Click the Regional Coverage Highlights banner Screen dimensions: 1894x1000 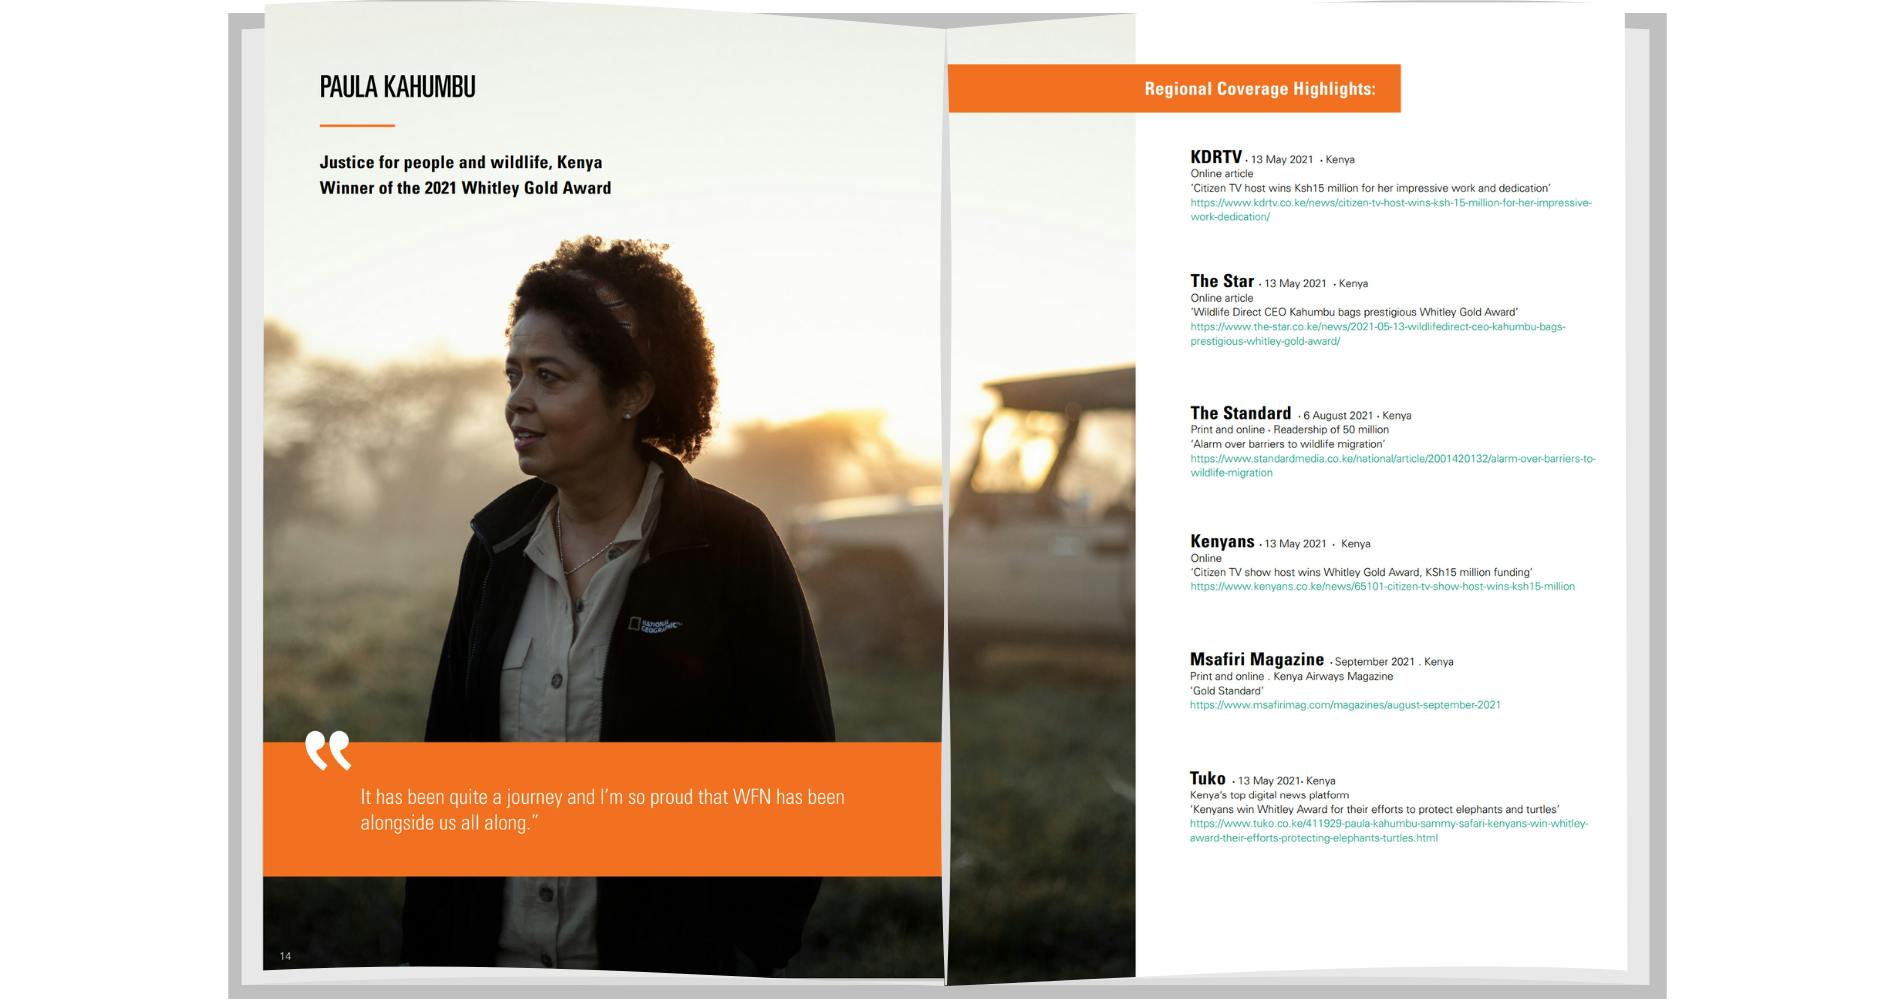click(x=1174, y=88)
